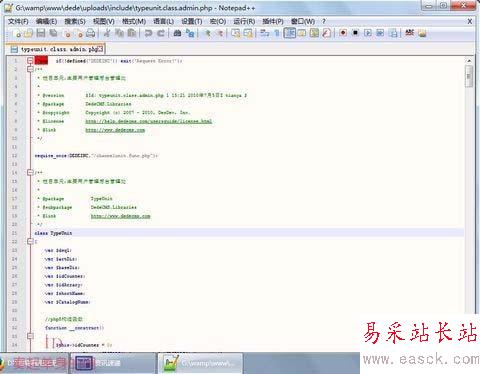
Task: Click the spell-check ABC toolbar icon
Action: (x=410, y=33)
